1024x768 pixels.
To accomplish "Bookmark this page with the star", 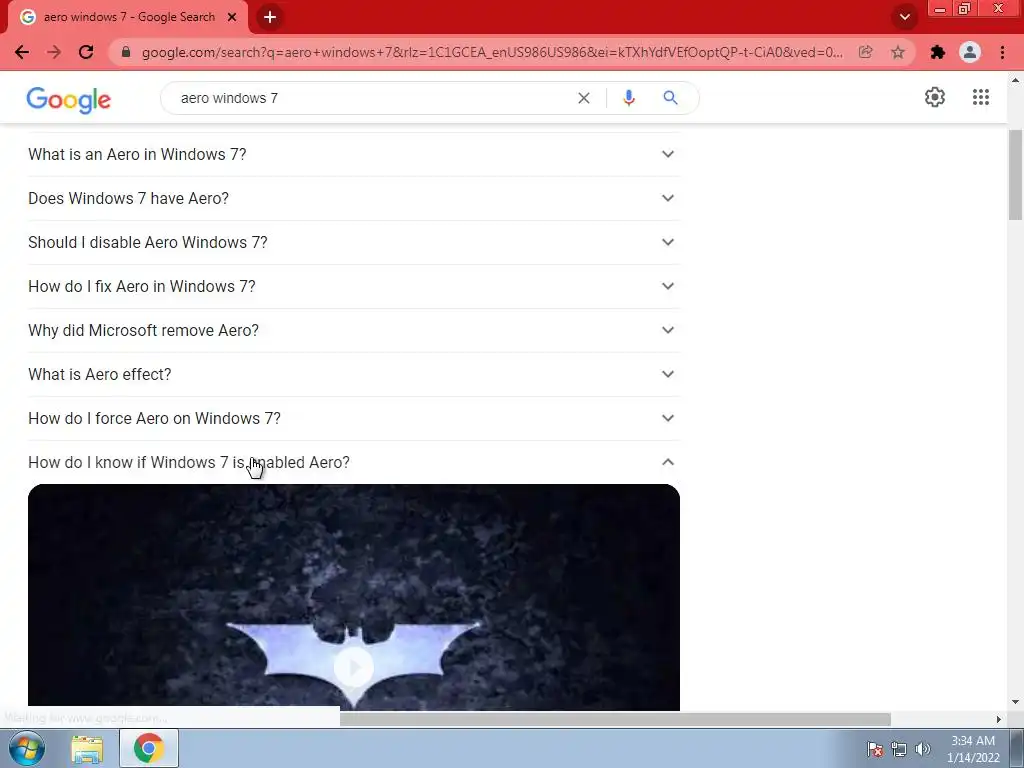I will point(898,52).
